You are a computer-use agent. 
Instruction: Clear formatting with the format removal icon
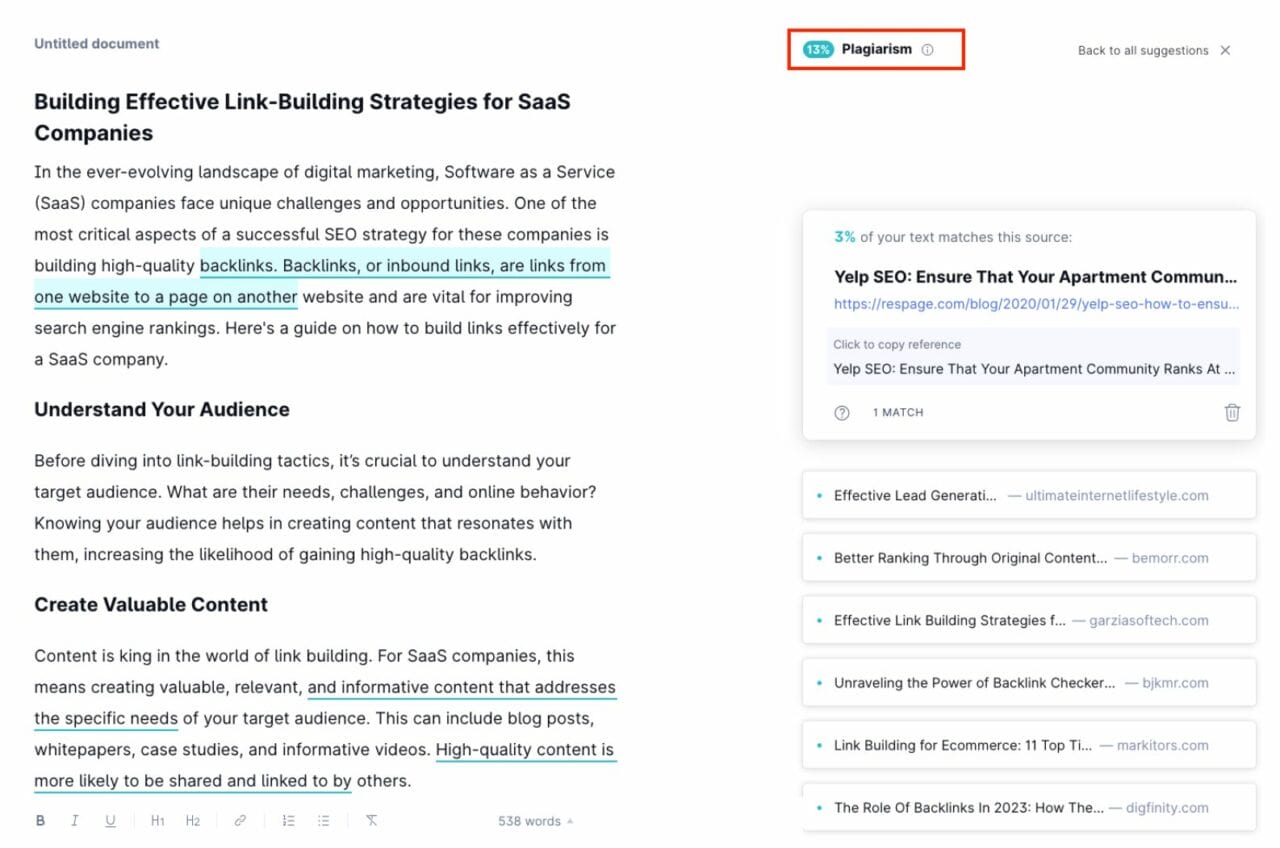370,820
